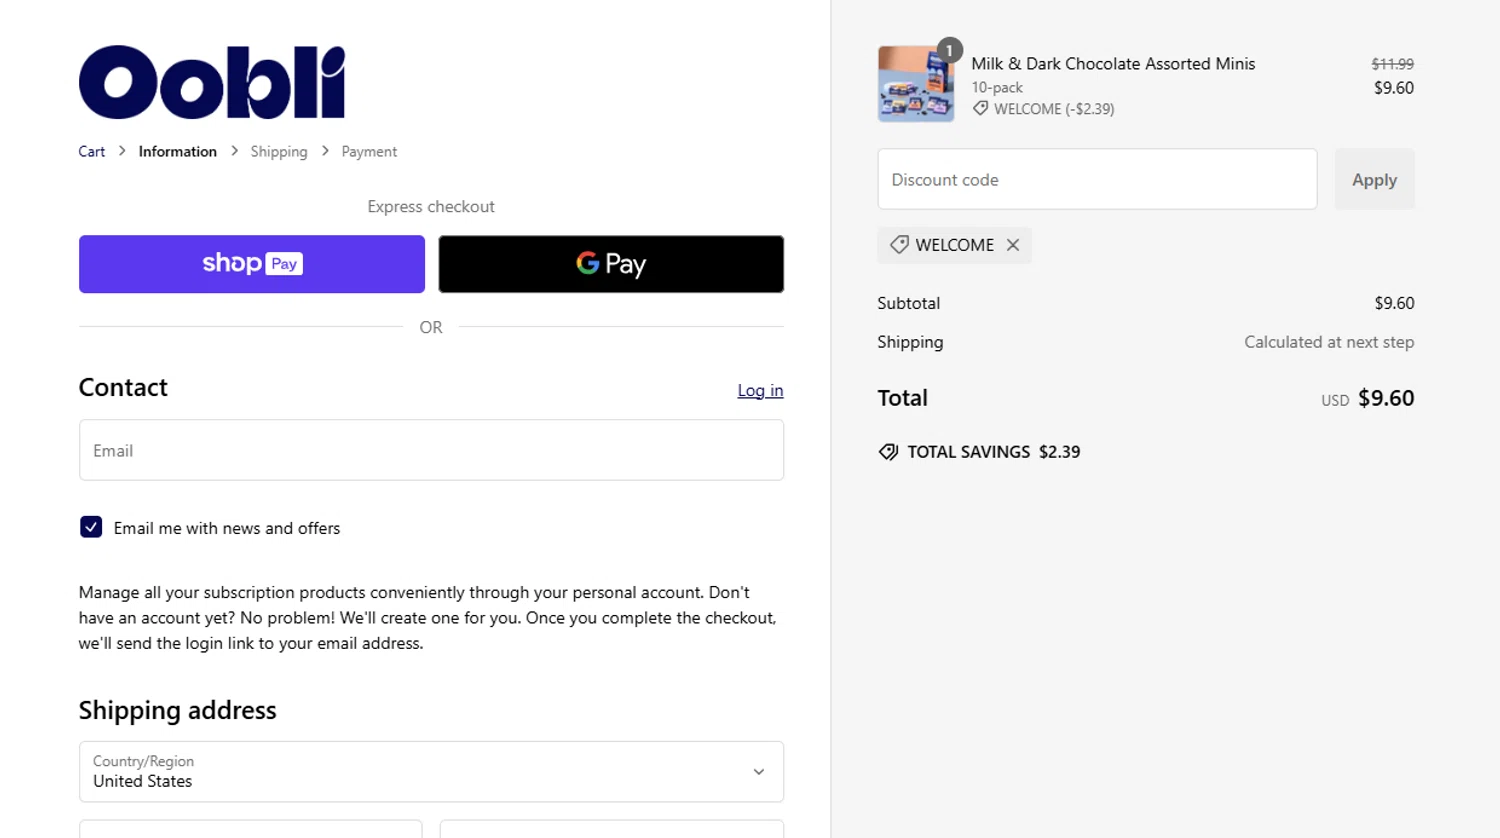The height and width of the screenshot is (838, 1500).
Task: Remove the WELCOME discount code
Action: pos(1013,245)
